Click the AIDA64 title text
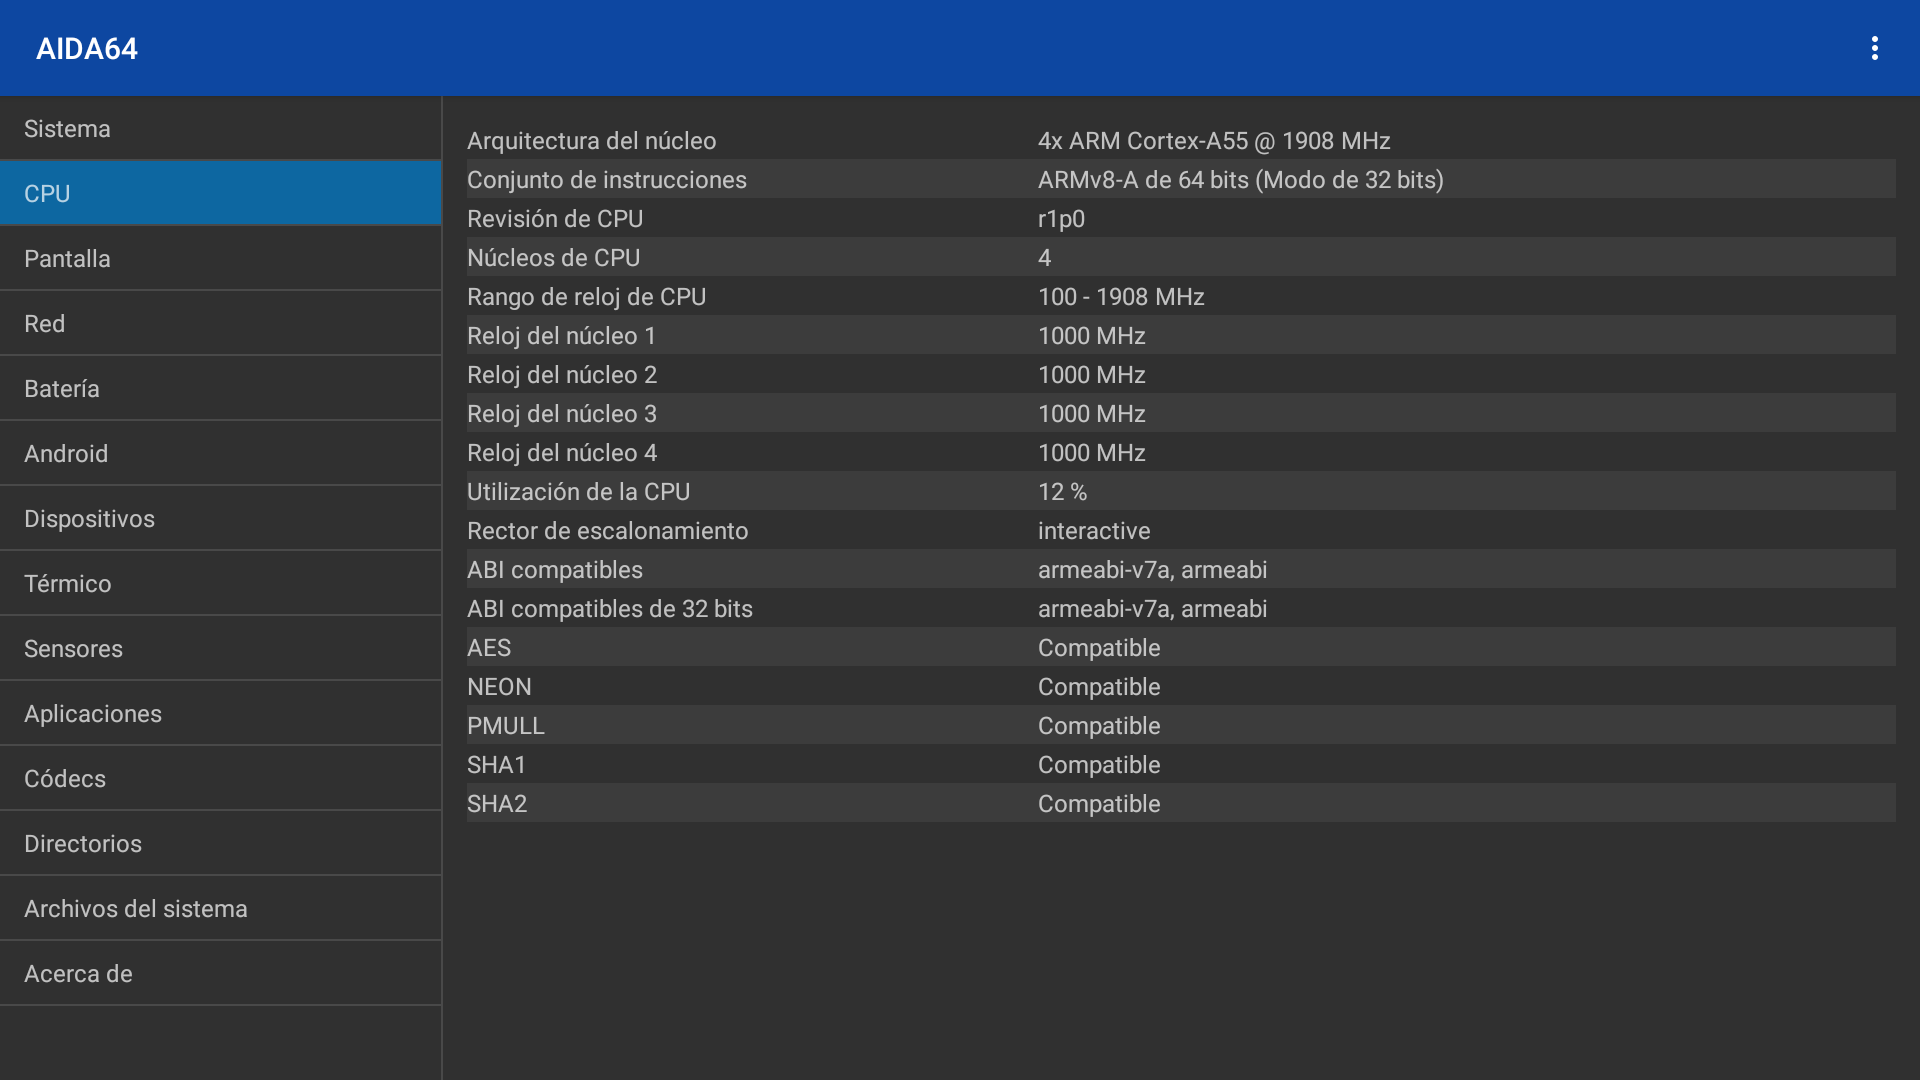The height and width of the screenshot is (1080, 1920). pyautogui.click(x=87, y=49)
